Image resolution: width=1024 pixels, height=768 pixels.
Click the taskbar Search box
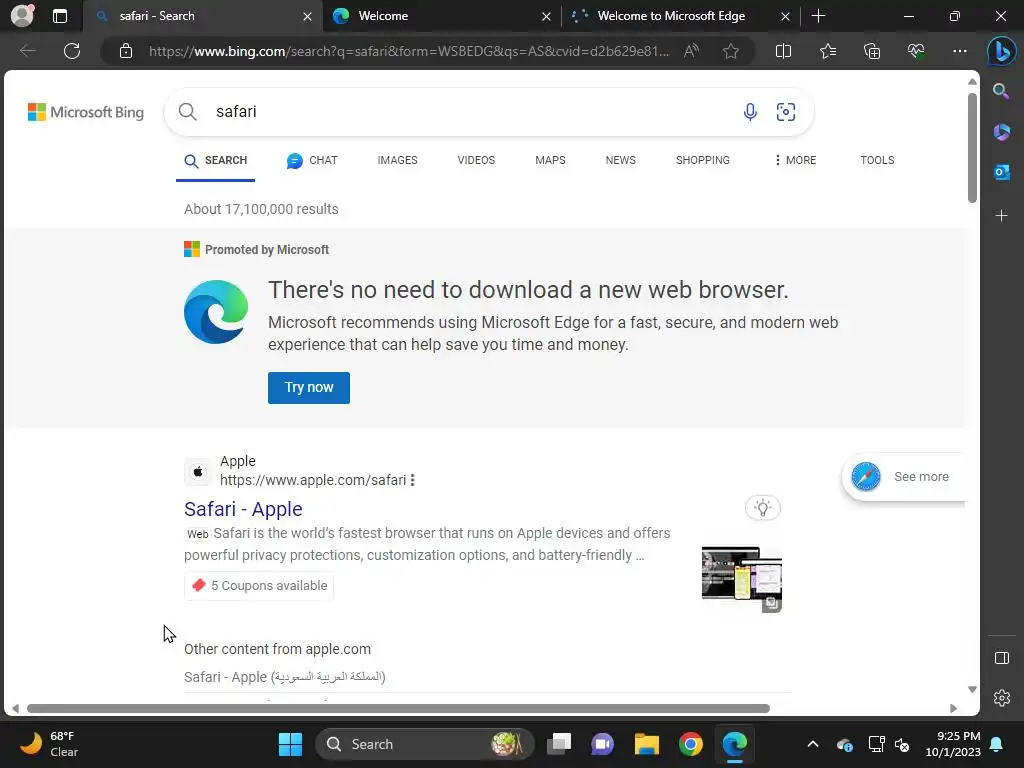tap(424, 744)
